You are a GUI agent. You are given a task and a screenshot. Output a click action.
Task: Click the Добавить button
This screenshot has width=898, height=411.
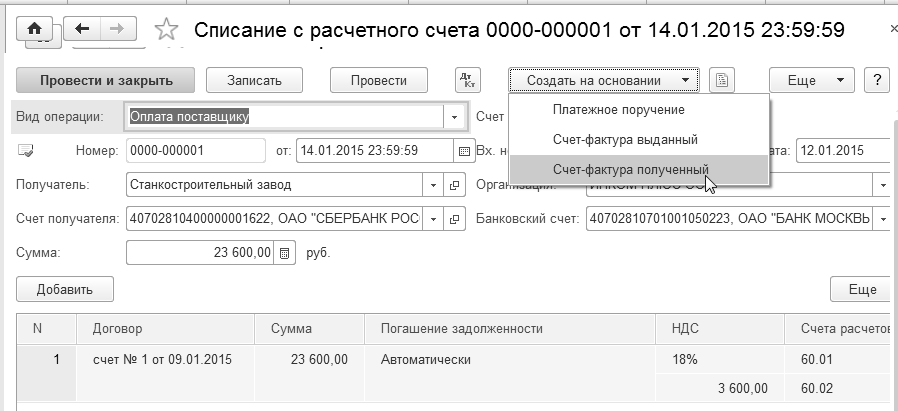(x=65, y=289)
